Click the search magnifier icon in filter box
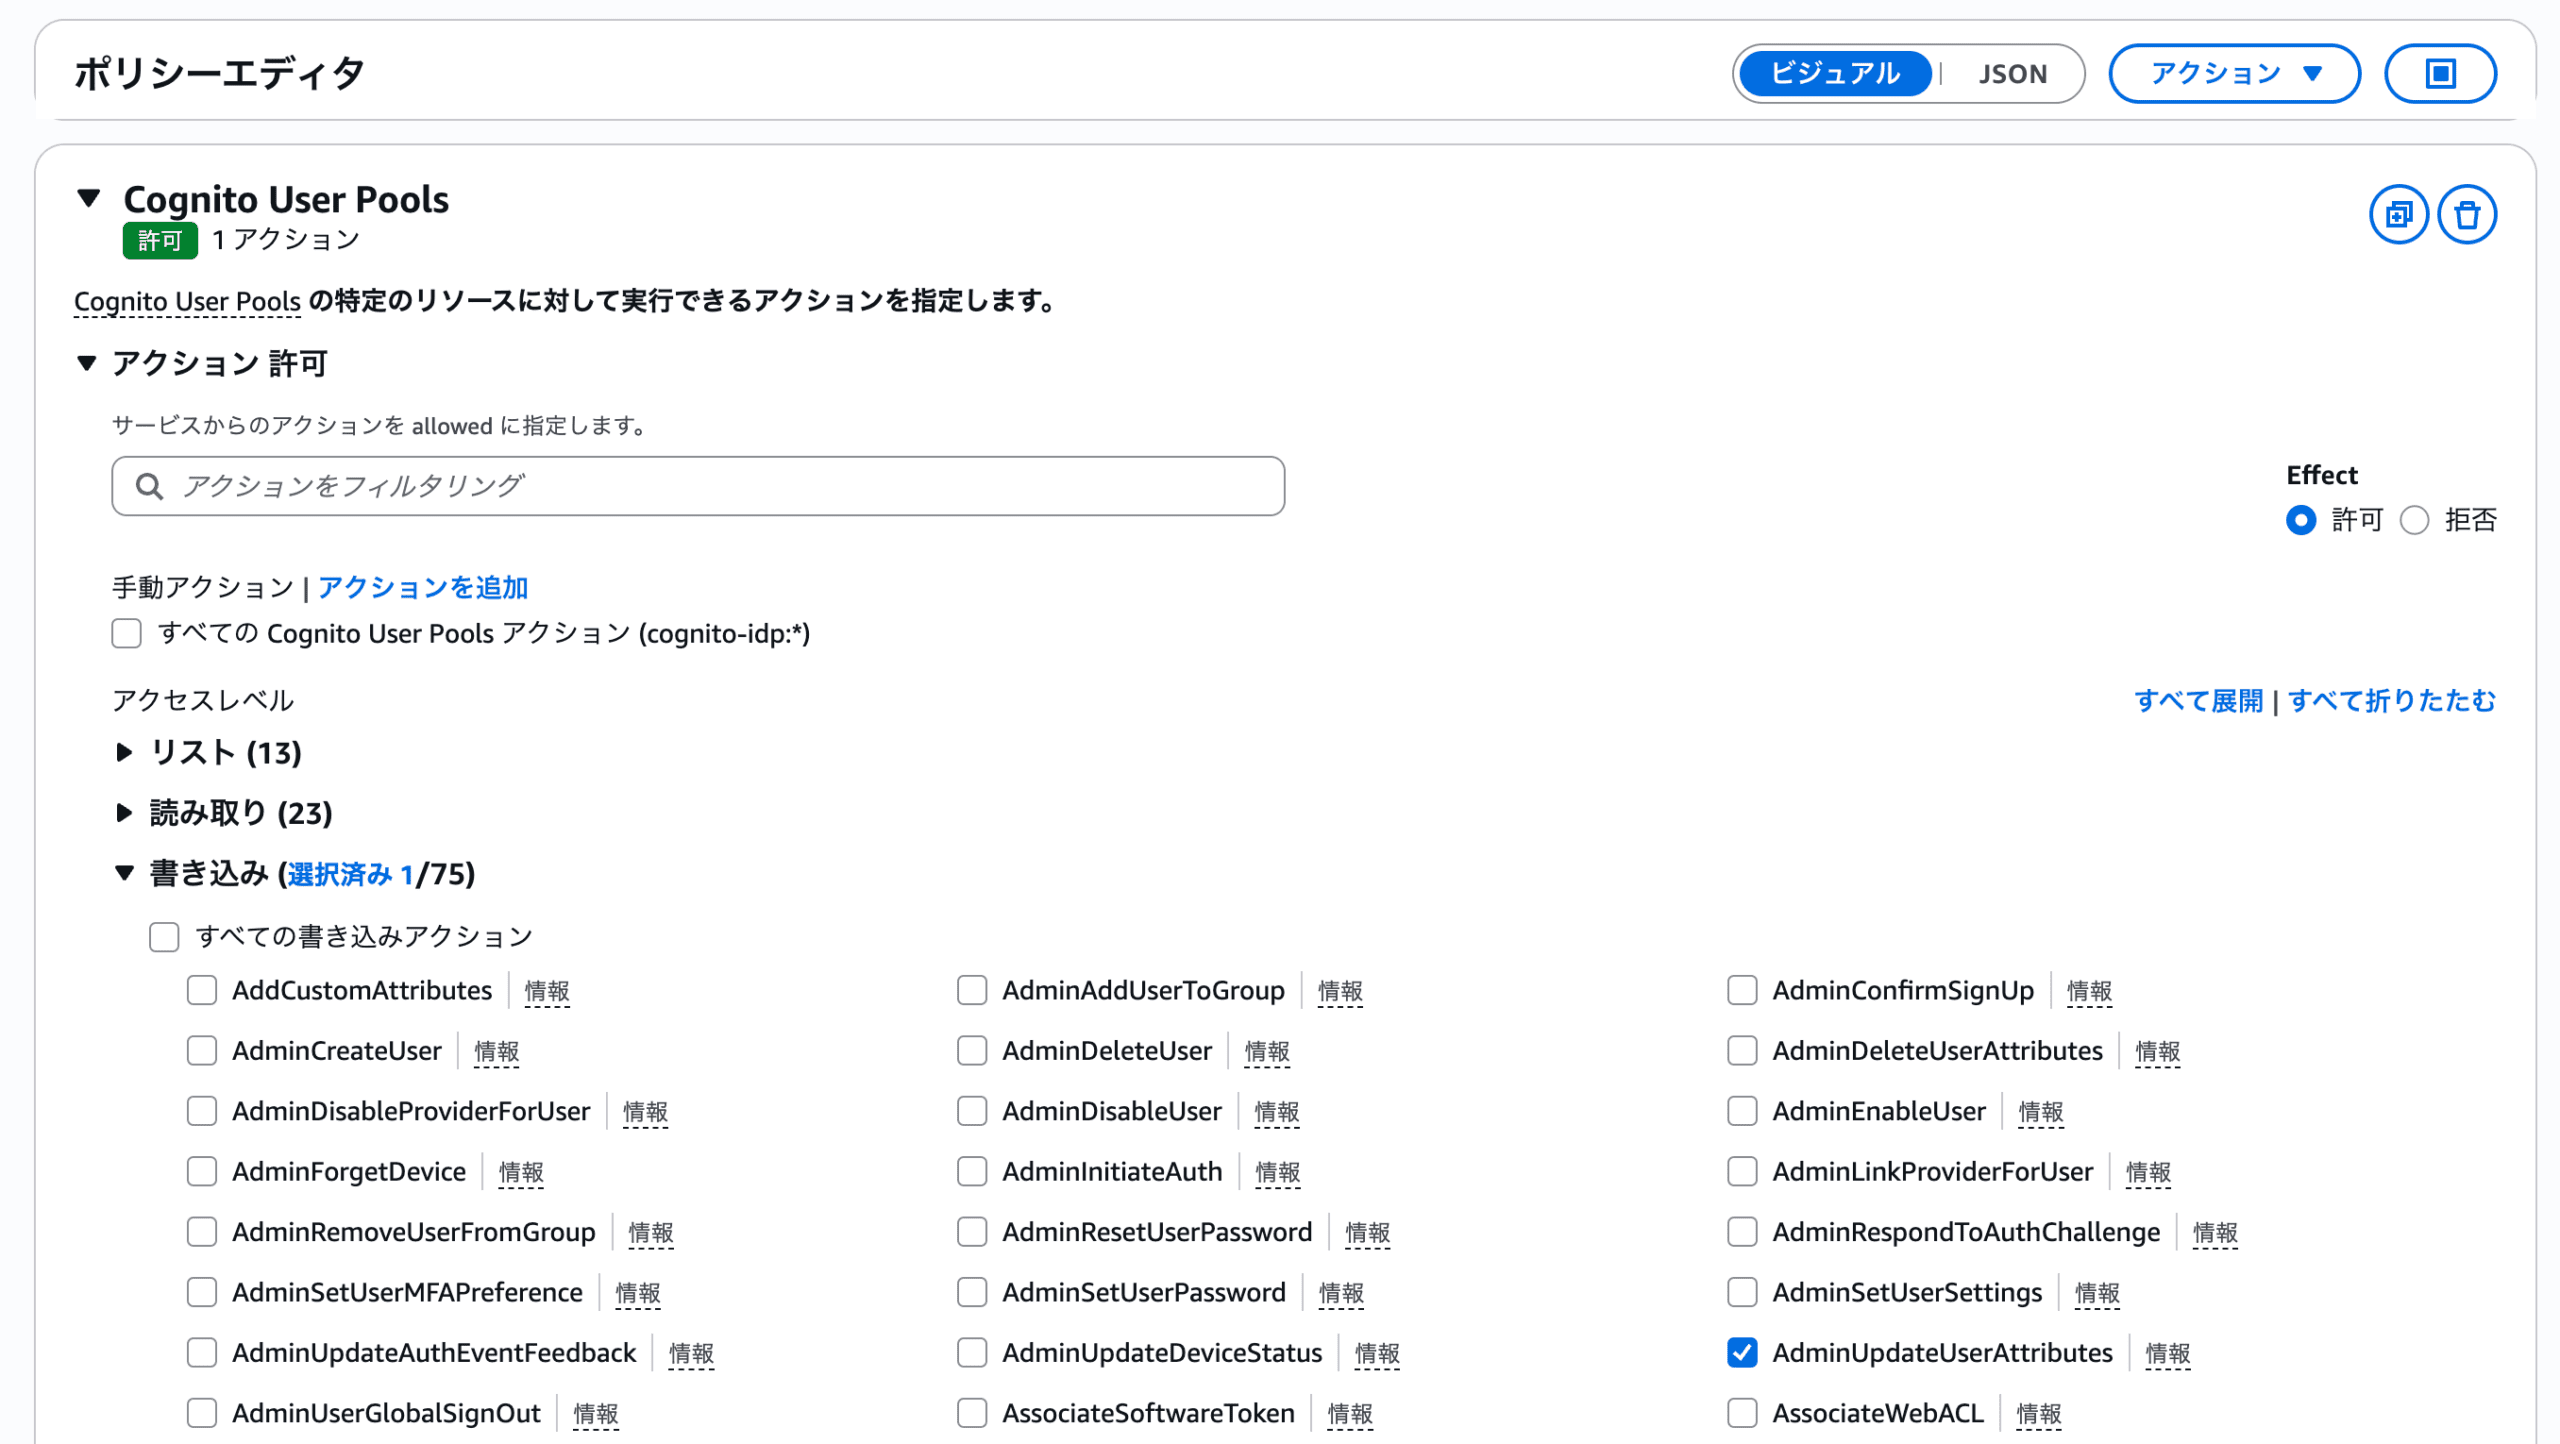Screen dimensions: 2560x1444 tap(150, 486)
